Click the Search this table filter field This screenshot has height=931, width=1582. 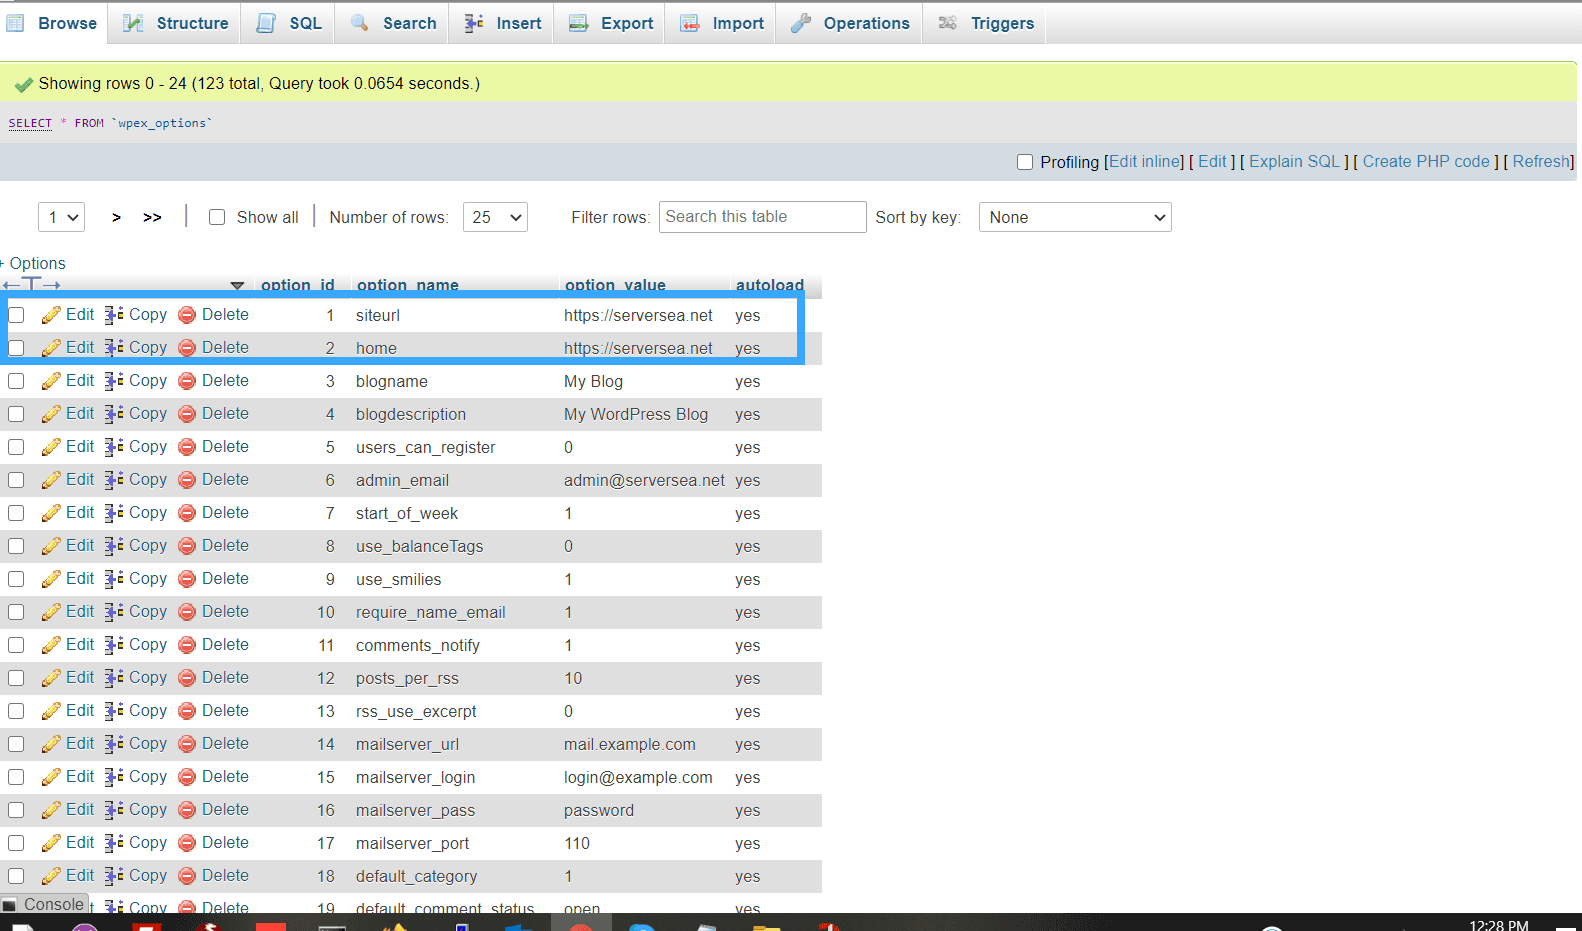(762, 217)
